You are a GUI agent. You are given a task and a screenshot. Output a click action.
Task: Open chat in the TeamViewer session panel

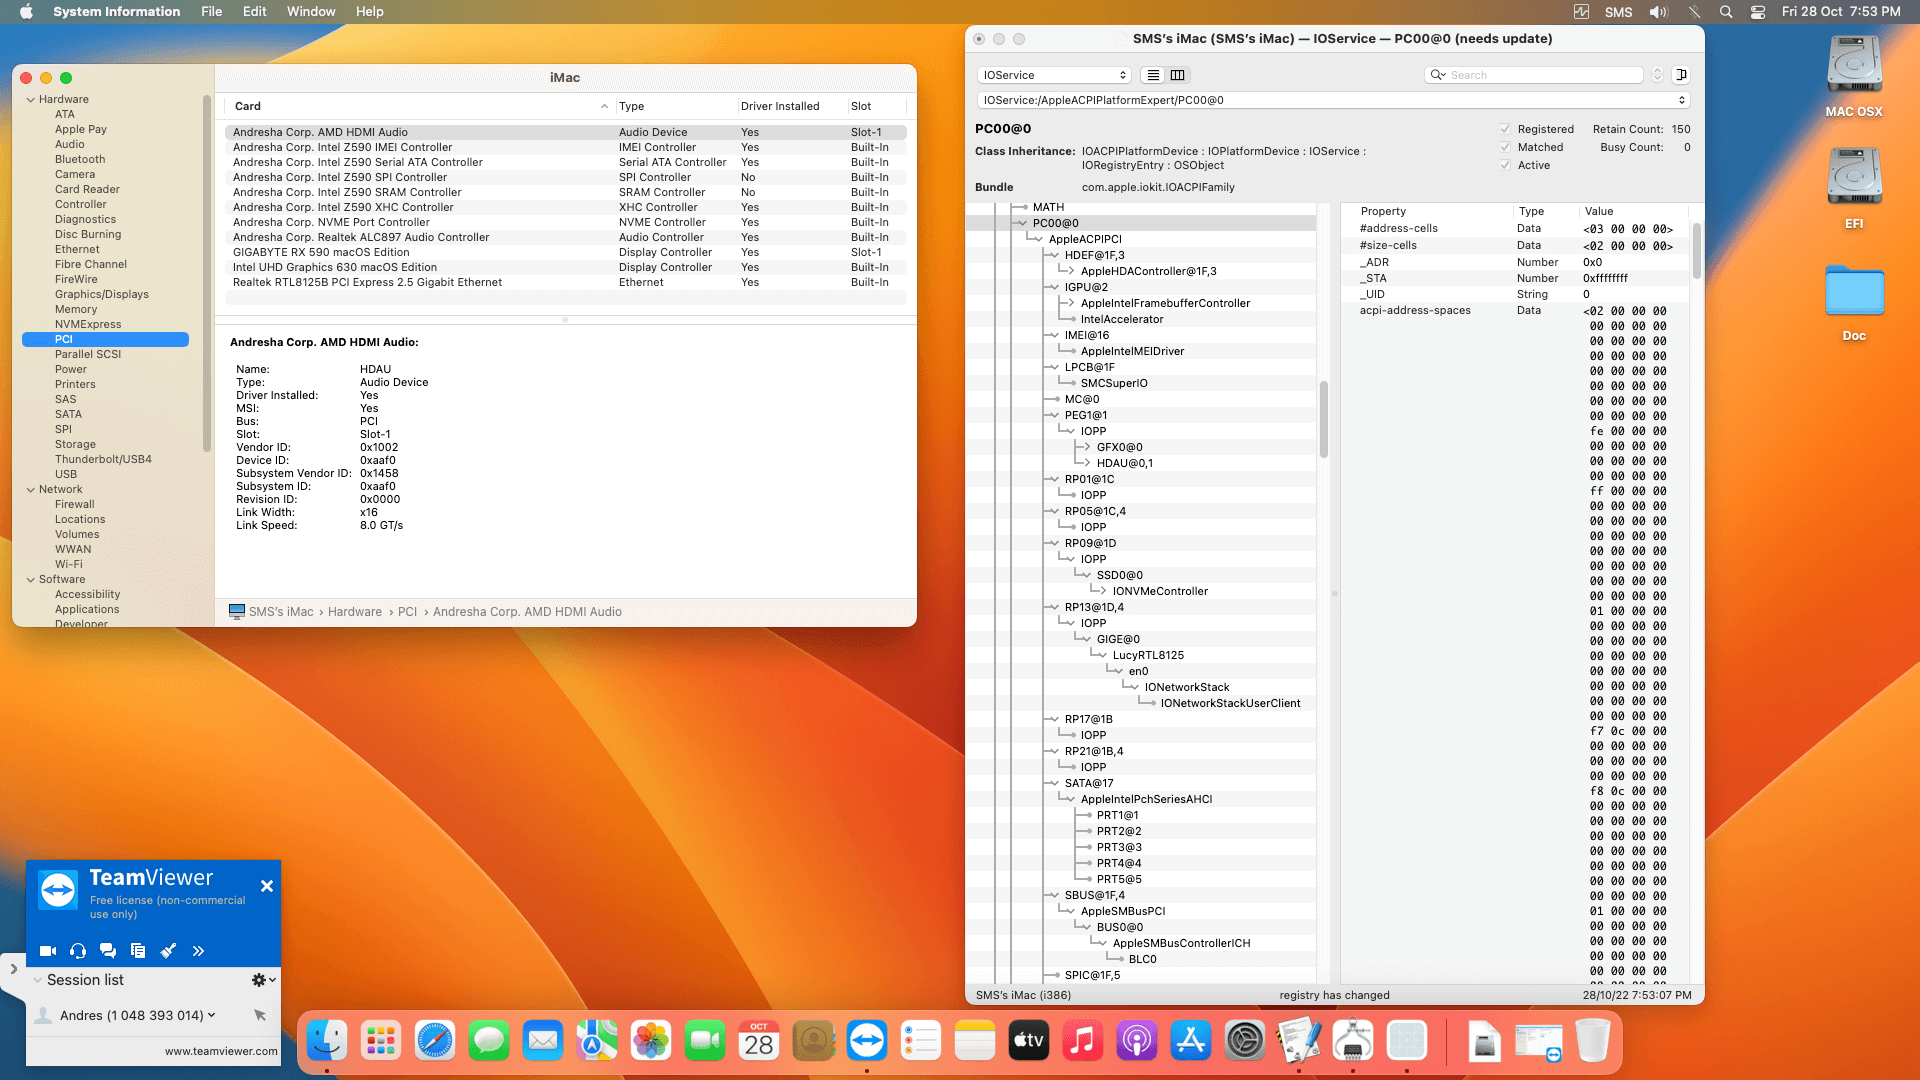(108, 951)
